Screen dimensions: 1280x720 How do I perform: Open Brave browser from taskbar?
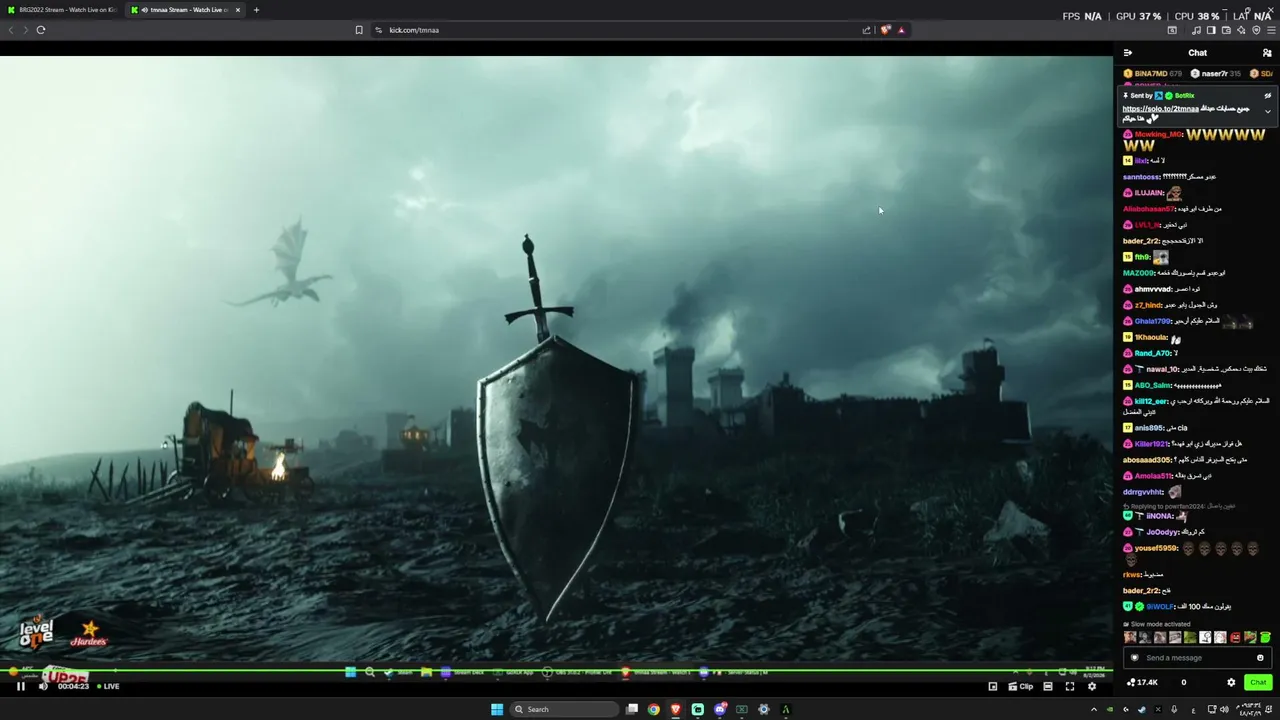point(676,710)
